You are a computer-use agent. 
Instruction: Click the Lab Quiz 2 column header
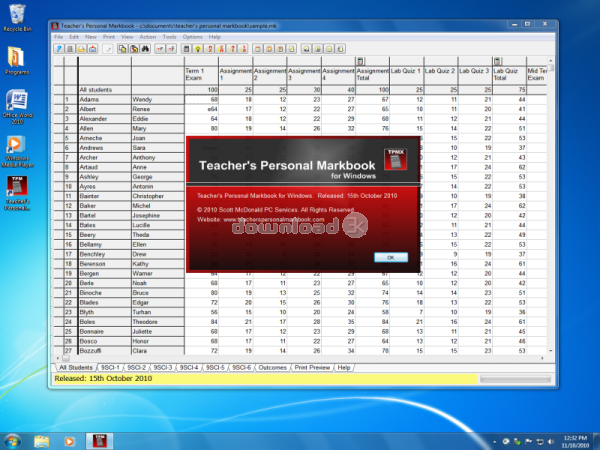pyautogui.click(x=441, y=75)
